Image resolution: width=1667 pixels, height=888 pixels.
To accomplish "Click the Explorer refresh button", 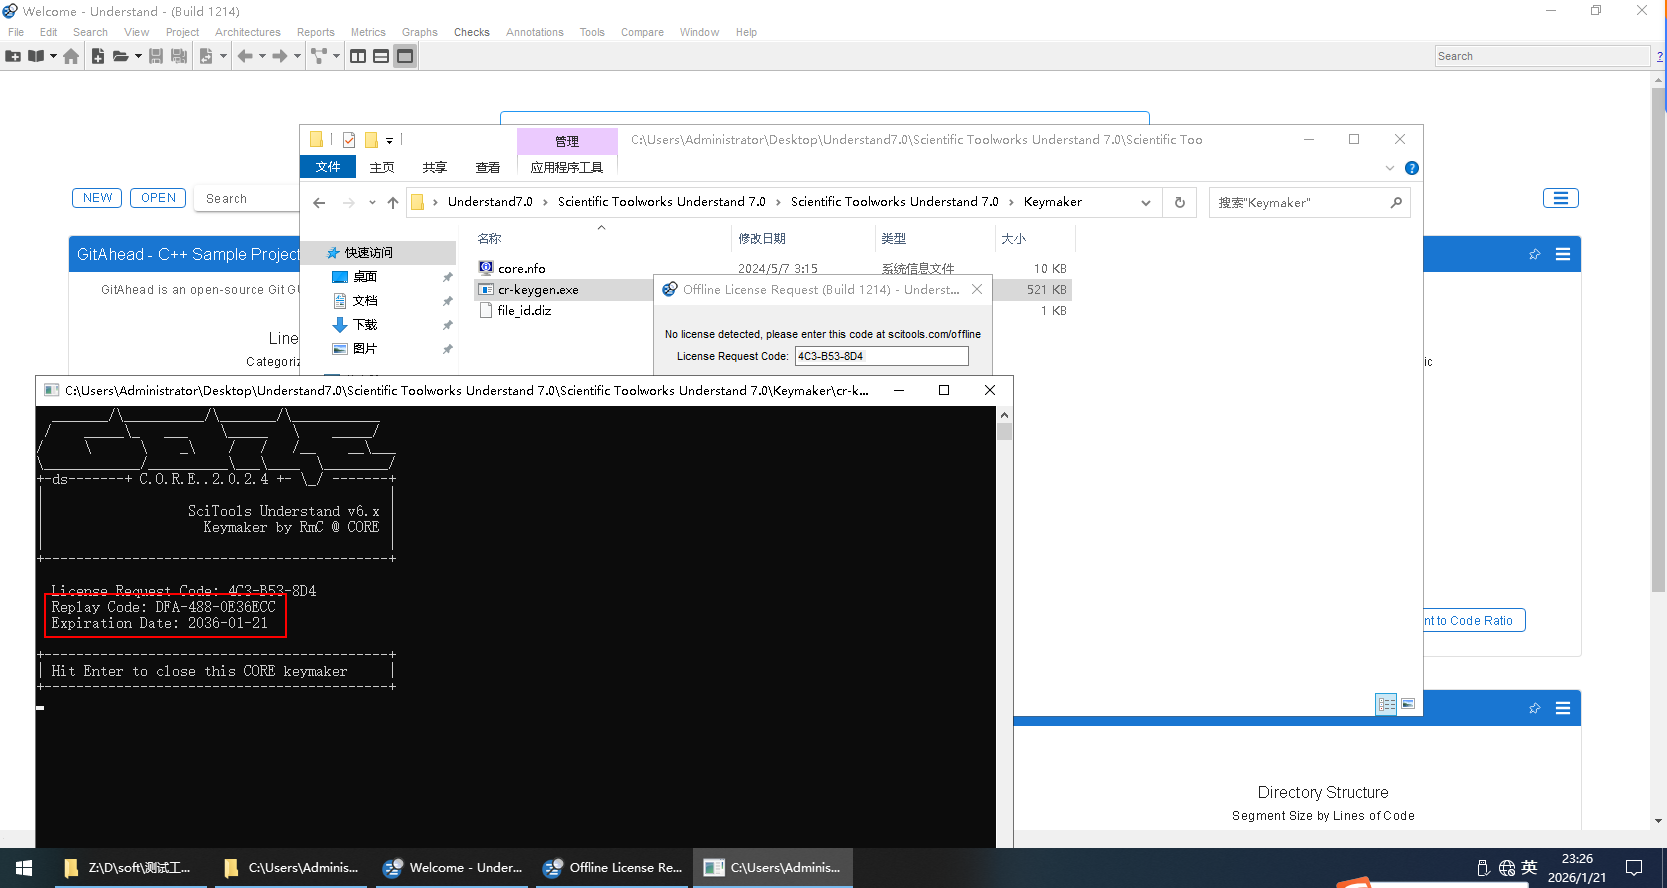I will pyautogui.click(x=1180, y=202).
